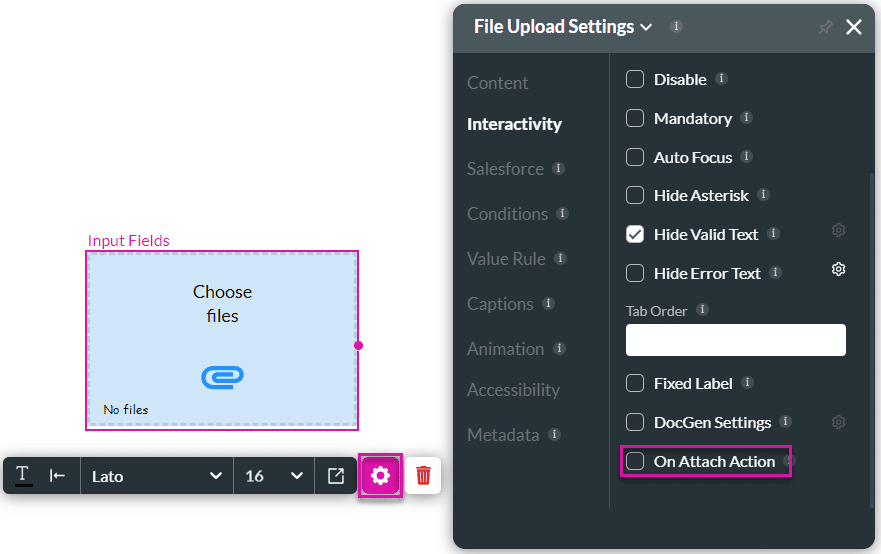
Task: Select the Interactivity tab
Action: tap(514, 124)
